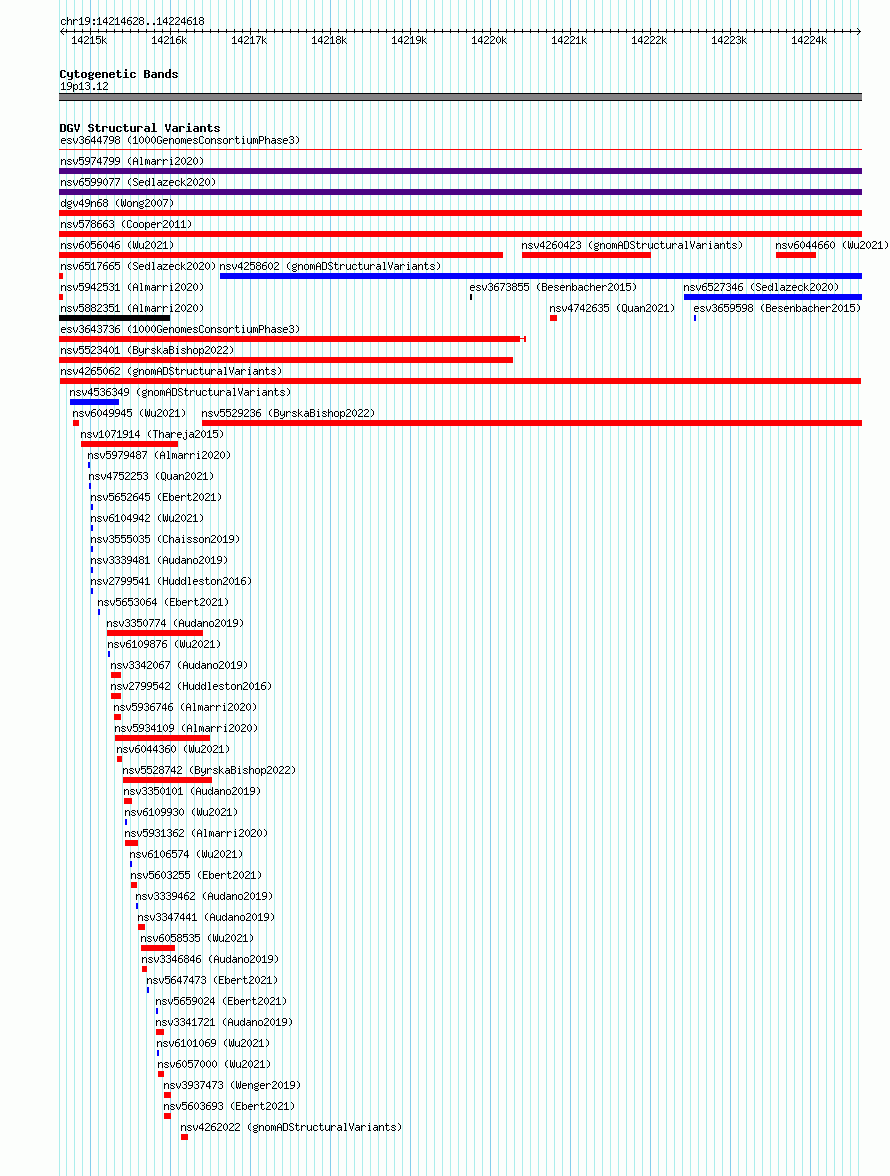Open nsv6106574 (Wu2021) label

pos(186,854)
